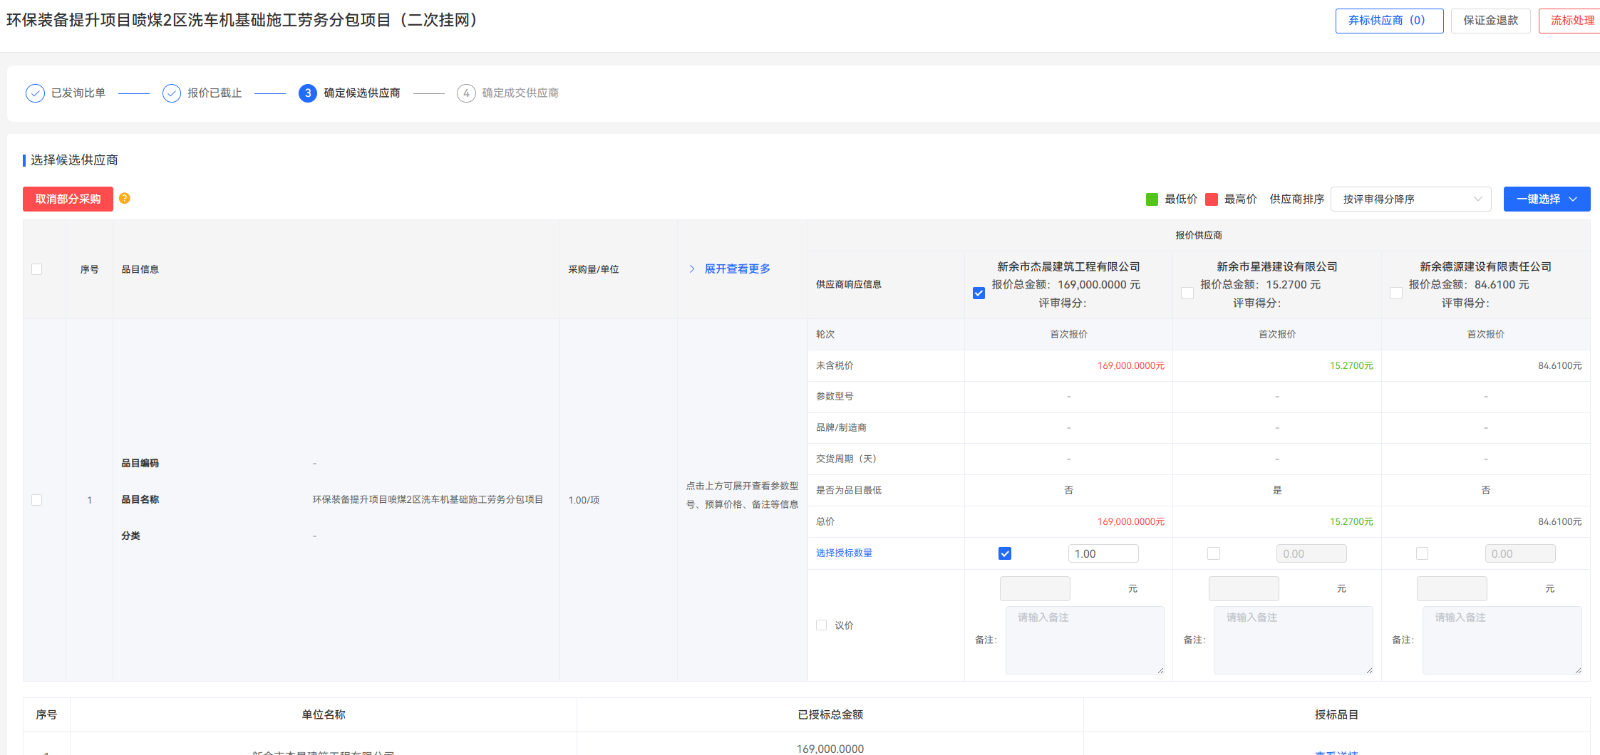Screen dimensions: 1600x755
Task: Click the step 4 确定成交供应商 circle icon
Action: 466,93
